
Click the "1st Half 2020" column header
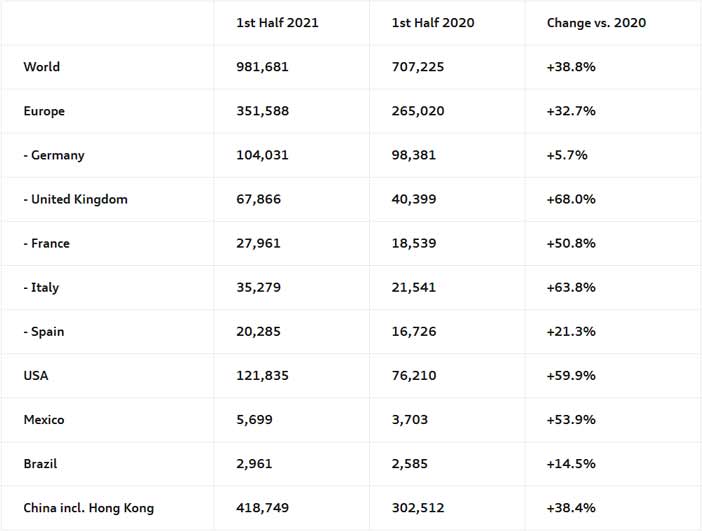coord(433,23)
